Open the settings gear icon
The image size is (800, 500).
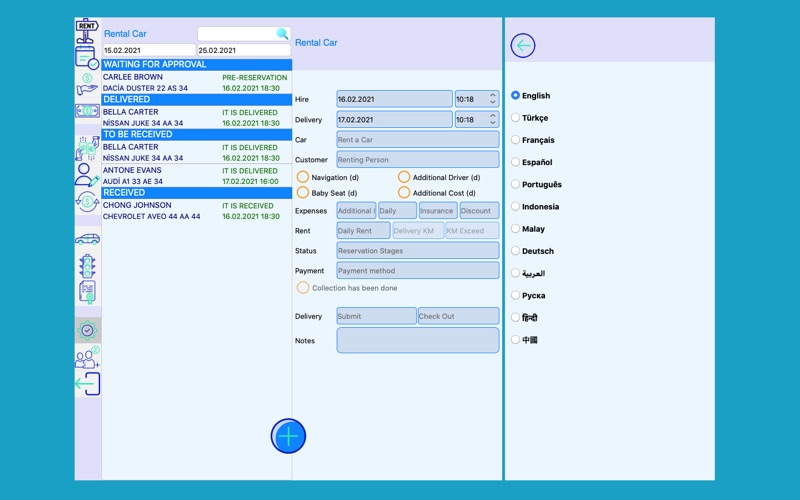point(87,331)
